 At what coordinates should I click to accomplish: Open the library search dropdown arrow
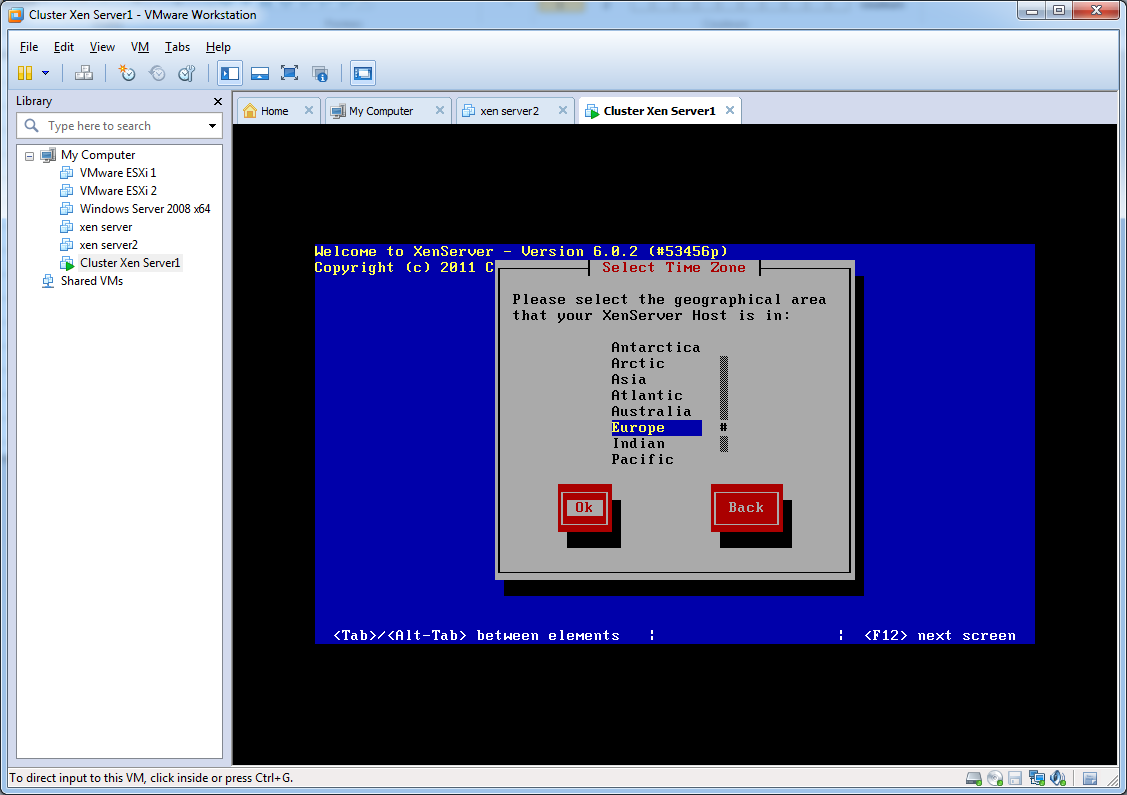pos(212,126)
